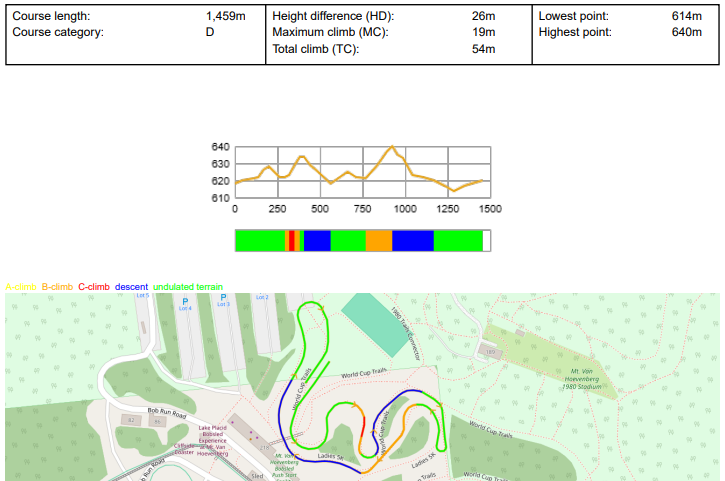The image size is (725, 481).
Task: Select the Lot 5 map label
Action: click(x=142, y=296)
